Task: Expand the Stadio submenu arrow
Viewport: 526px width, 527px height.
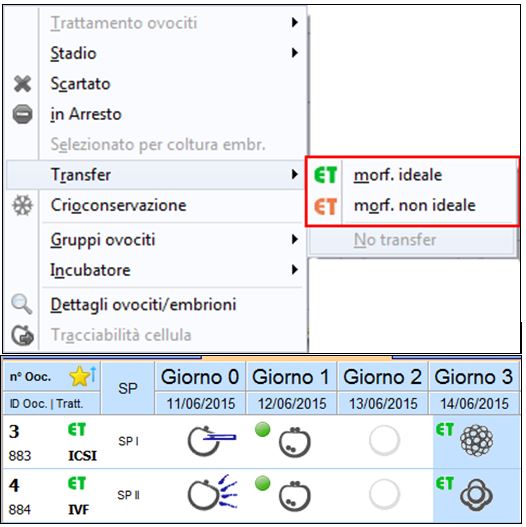Action: (x=295, y=53)
